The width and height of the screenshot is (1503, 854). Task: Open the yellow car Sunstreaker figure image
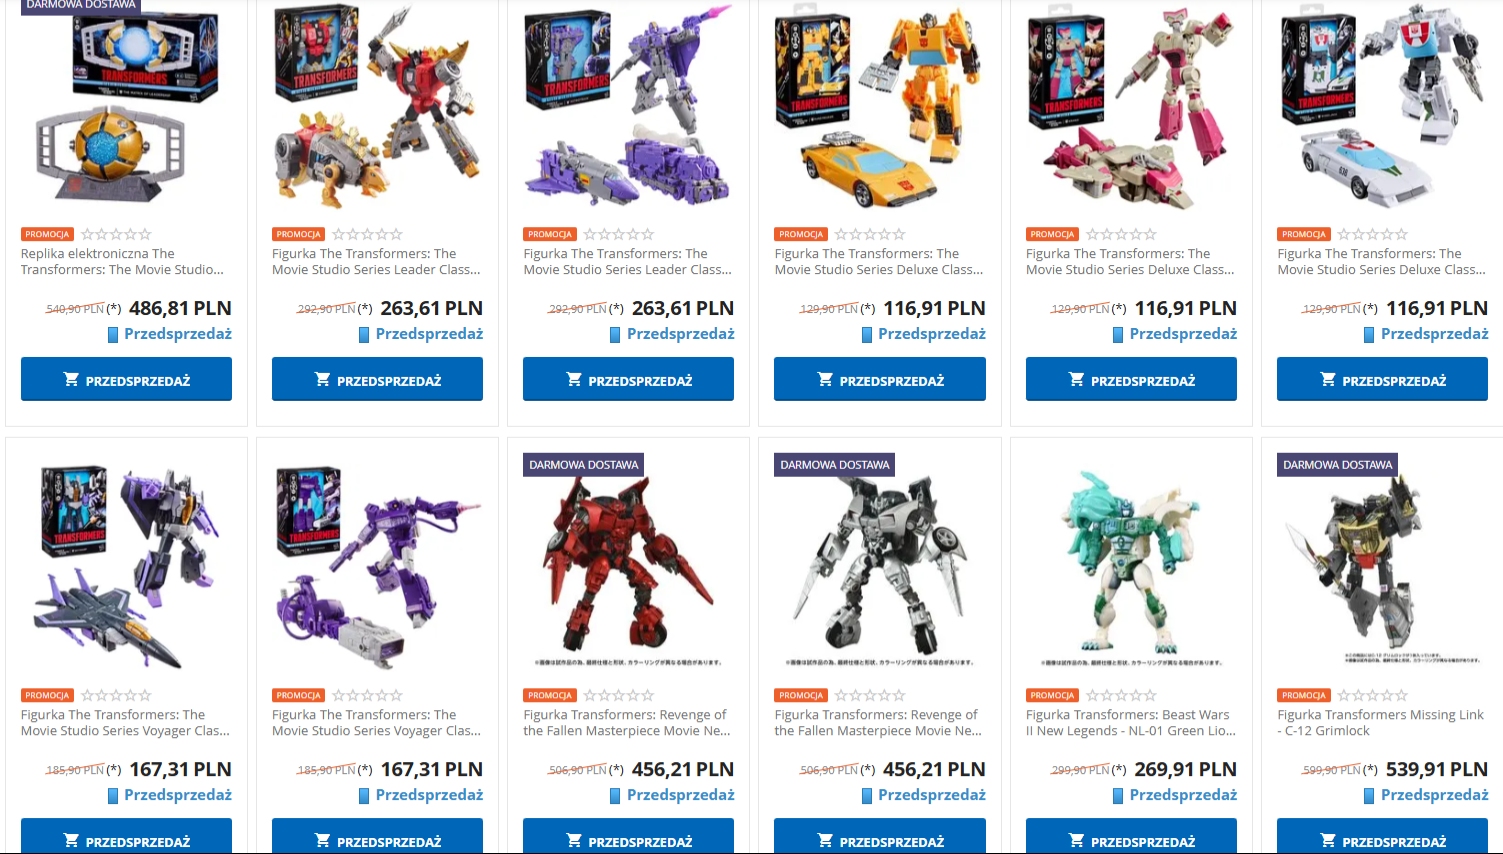coord(880,108)
